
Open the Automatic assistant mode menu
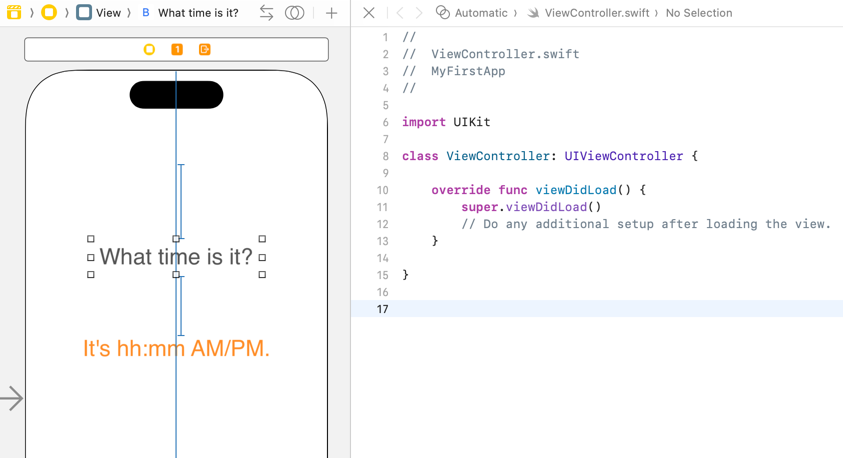coord(472,13)
